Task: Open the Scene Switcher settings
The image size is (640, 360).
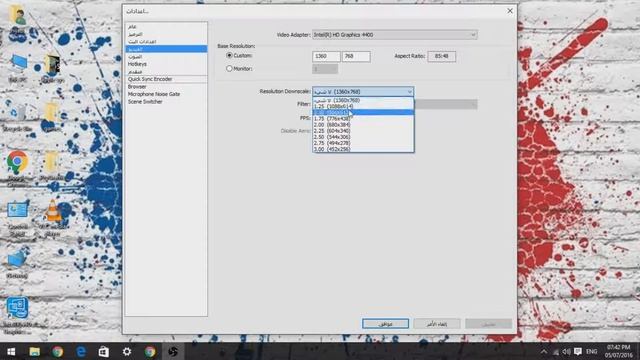Action: coord(166,102)
